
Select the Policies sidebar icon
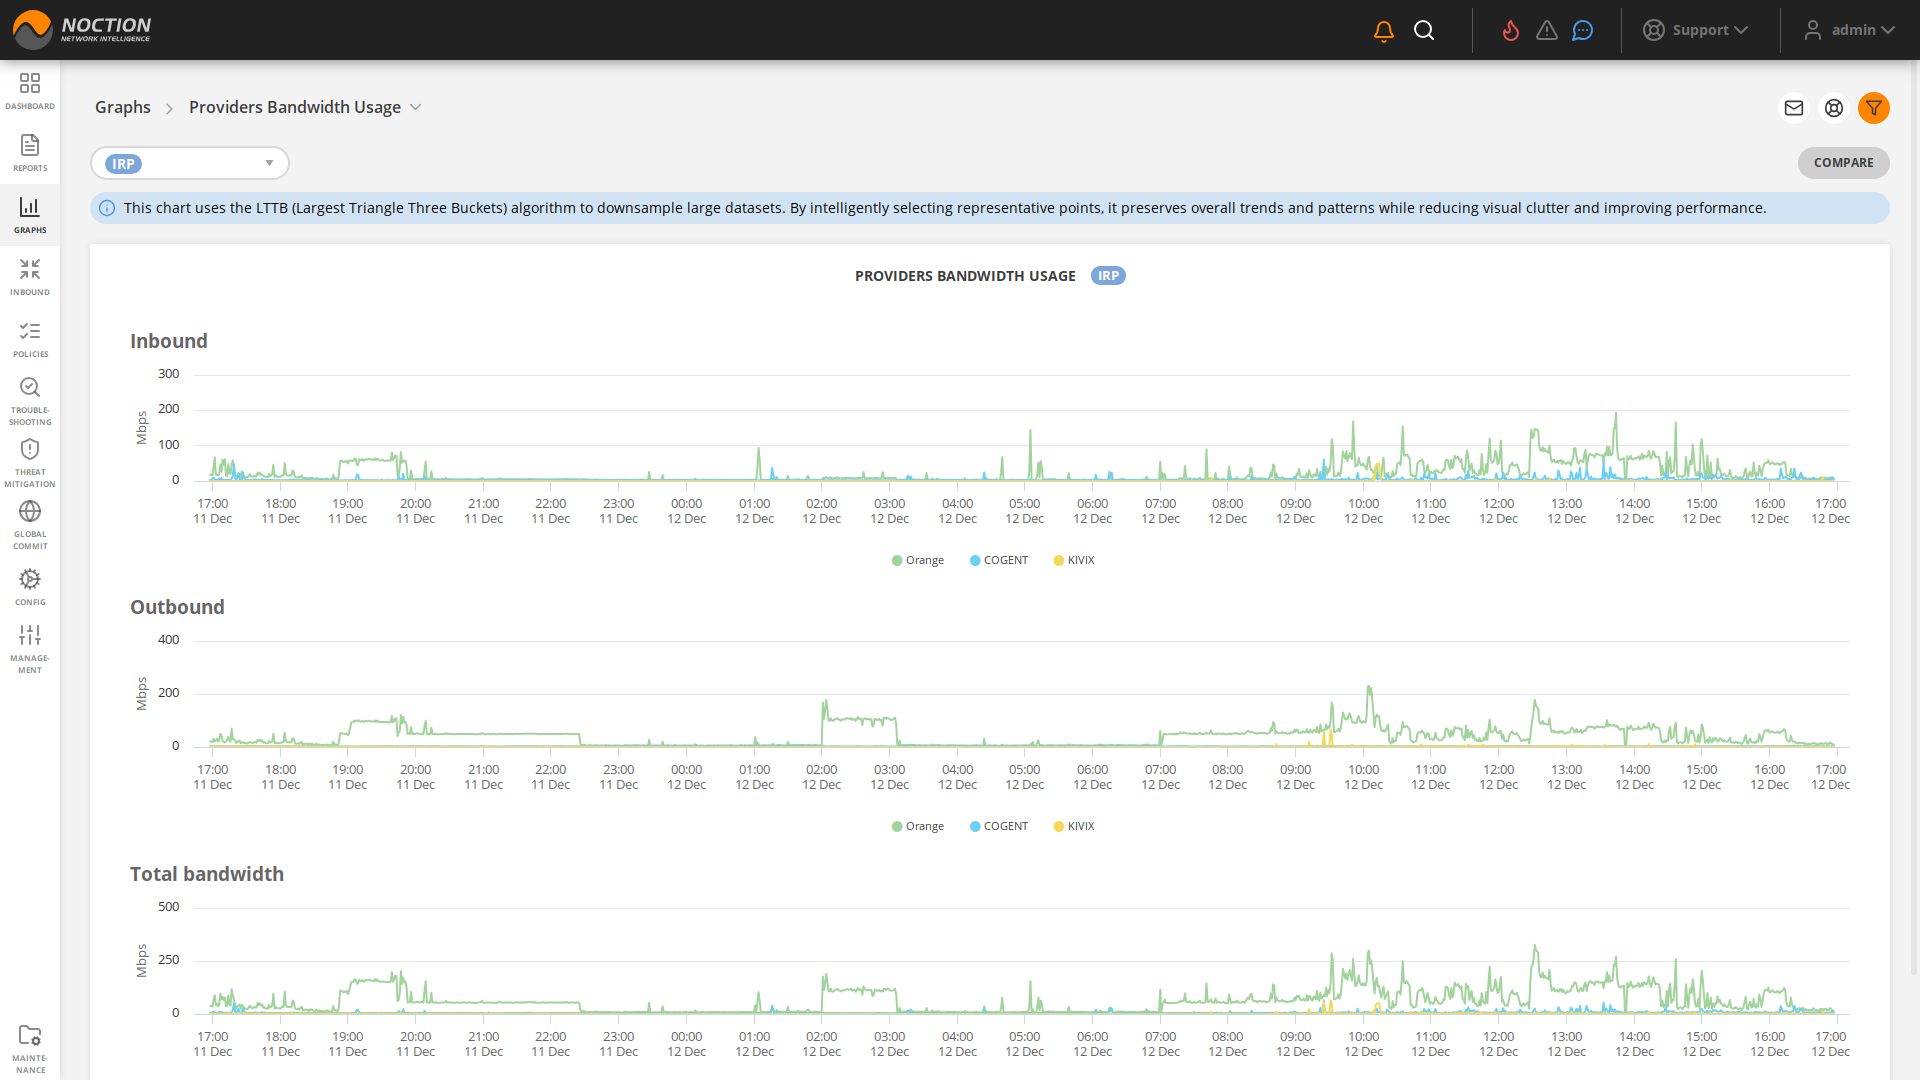[x=30, y=338]
